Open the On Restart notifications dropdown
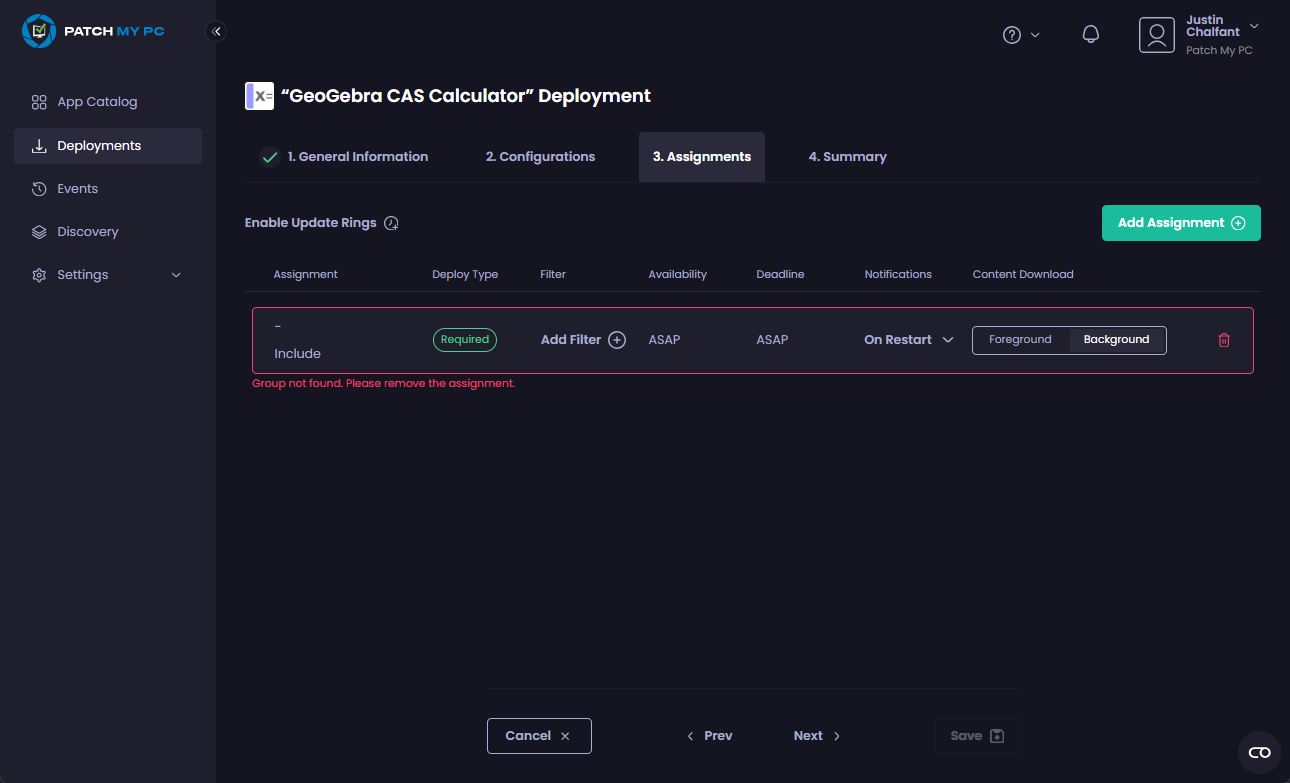 tap(908, 340)
